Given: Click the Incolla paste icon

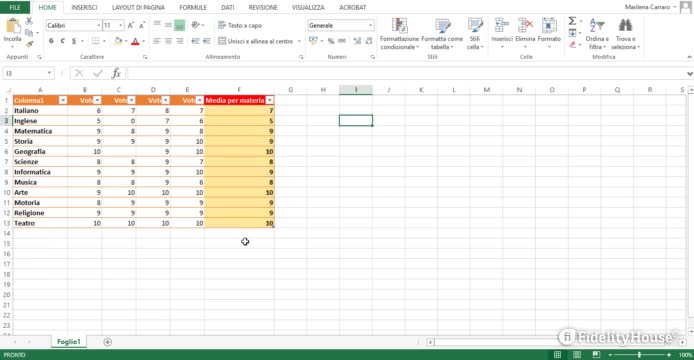Looking at the screenshot, I should [x=12, y=27].
